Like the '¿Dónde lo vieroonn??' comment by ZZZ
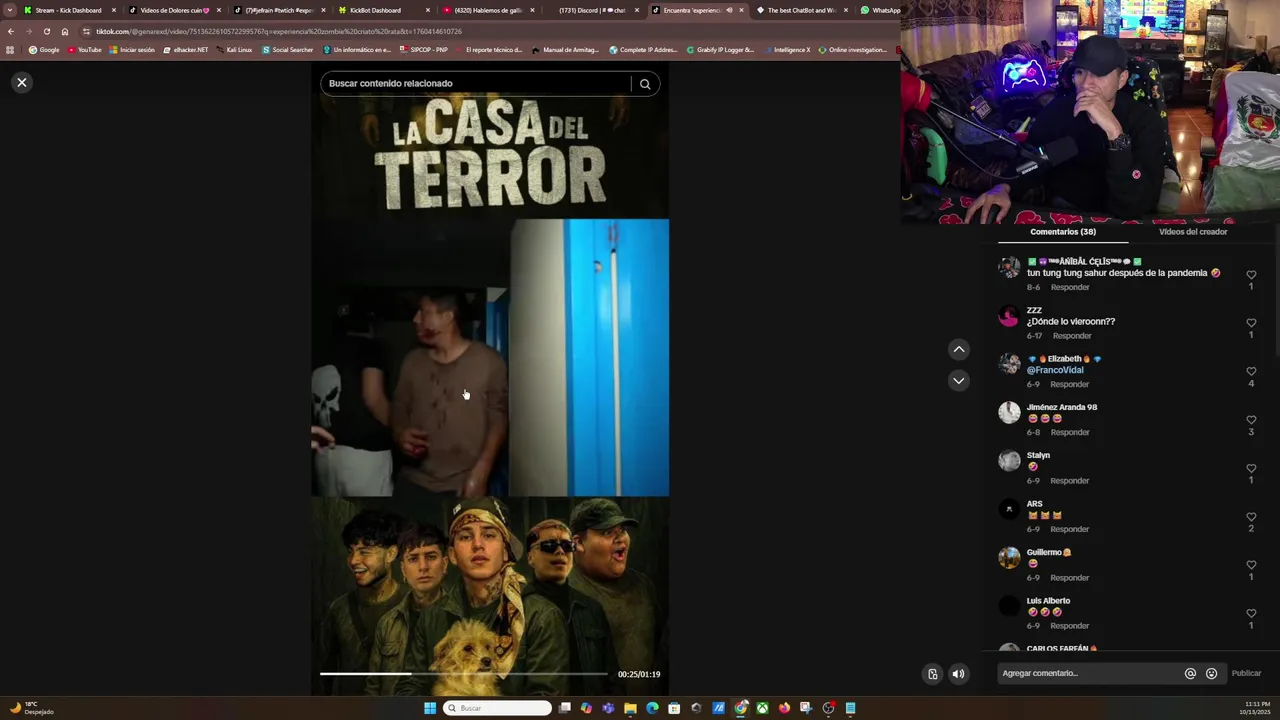Screen dimensions: 1280x720 [1251, 323]
